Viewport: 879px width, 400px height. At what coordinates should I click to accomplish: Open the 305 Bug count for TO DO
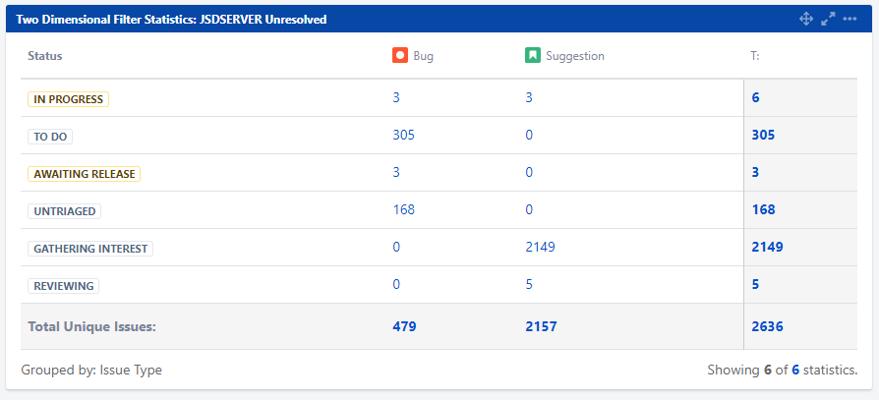coord(404,135)
